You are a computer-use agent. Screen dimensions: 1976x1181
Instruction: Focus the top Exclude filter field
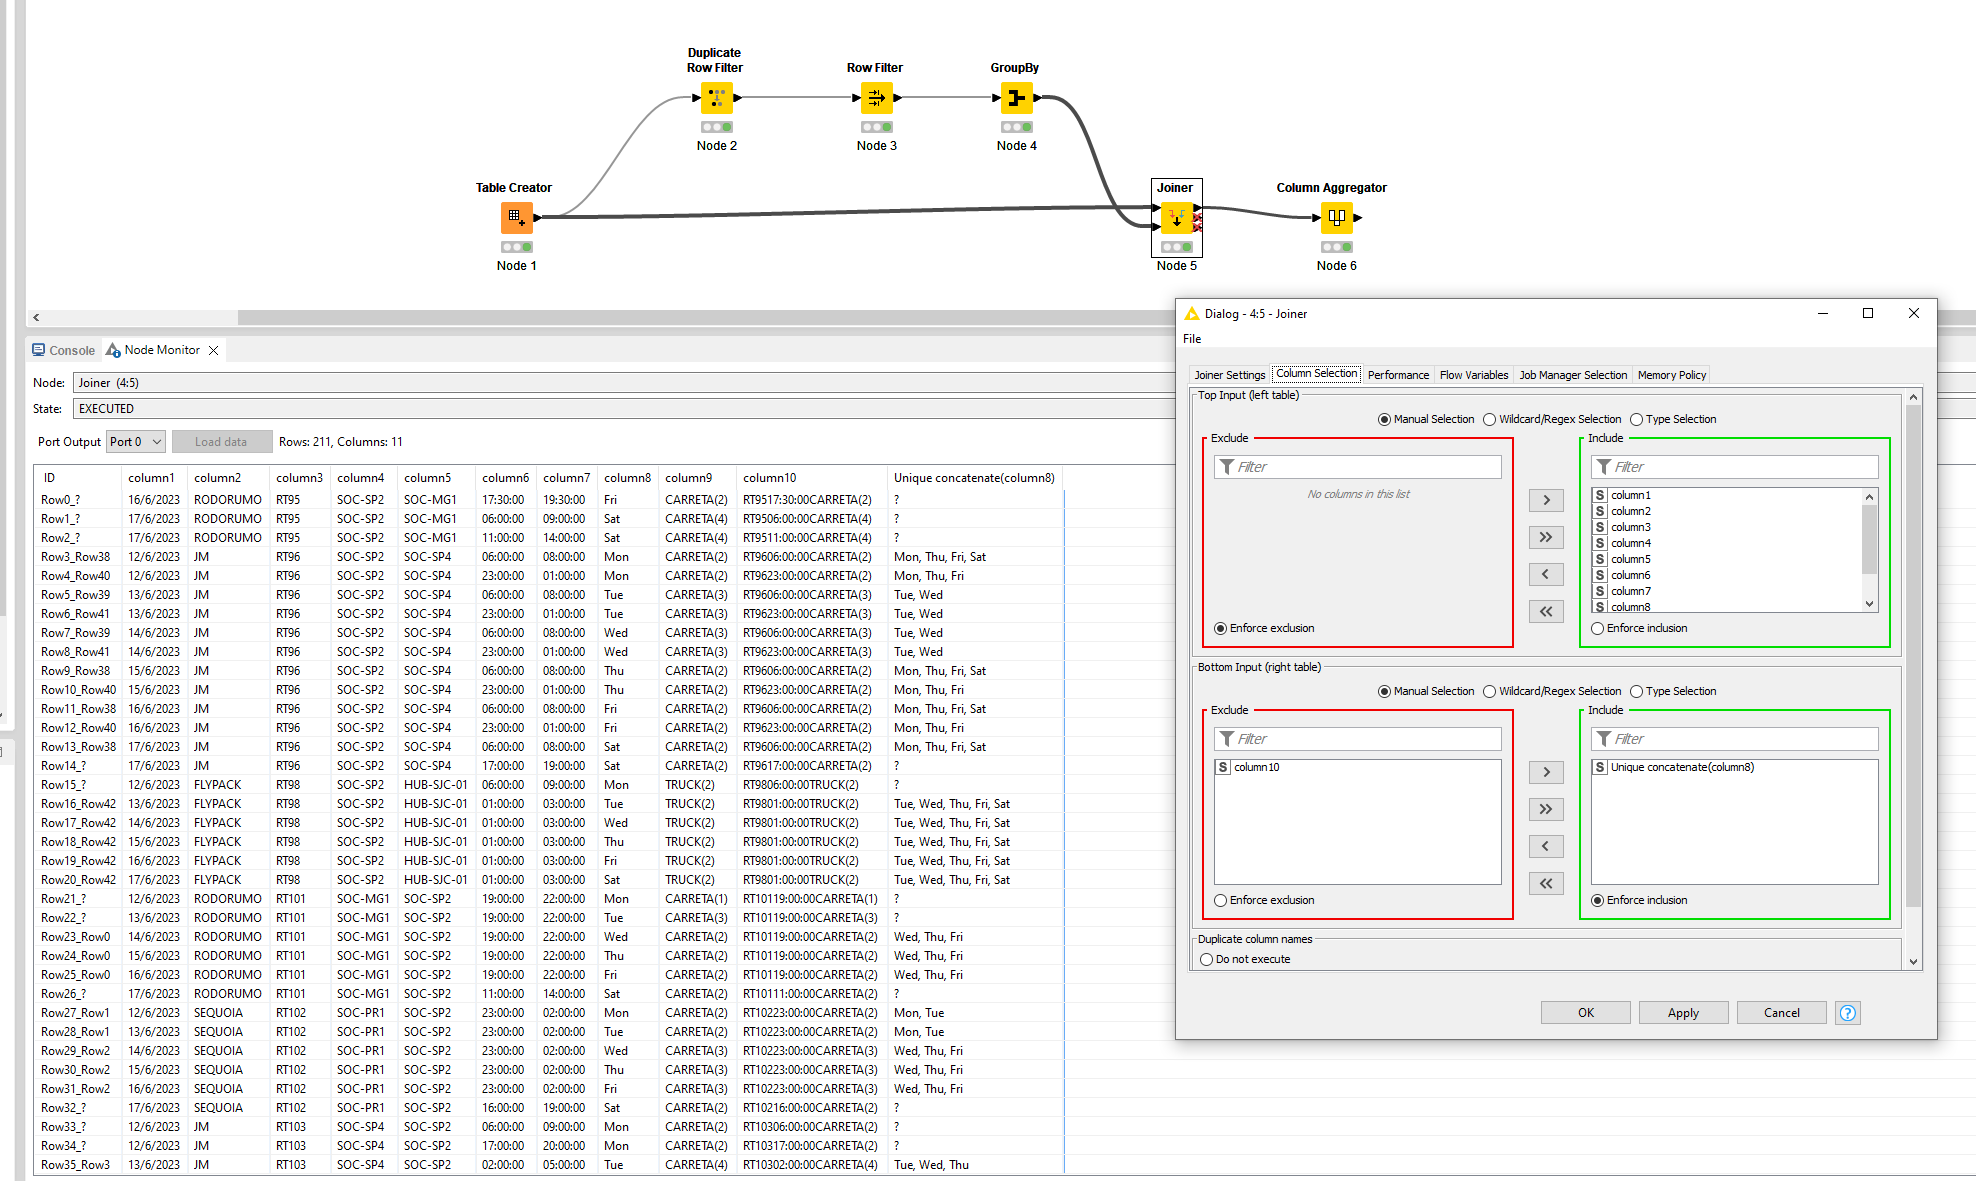pos(1357,467)
